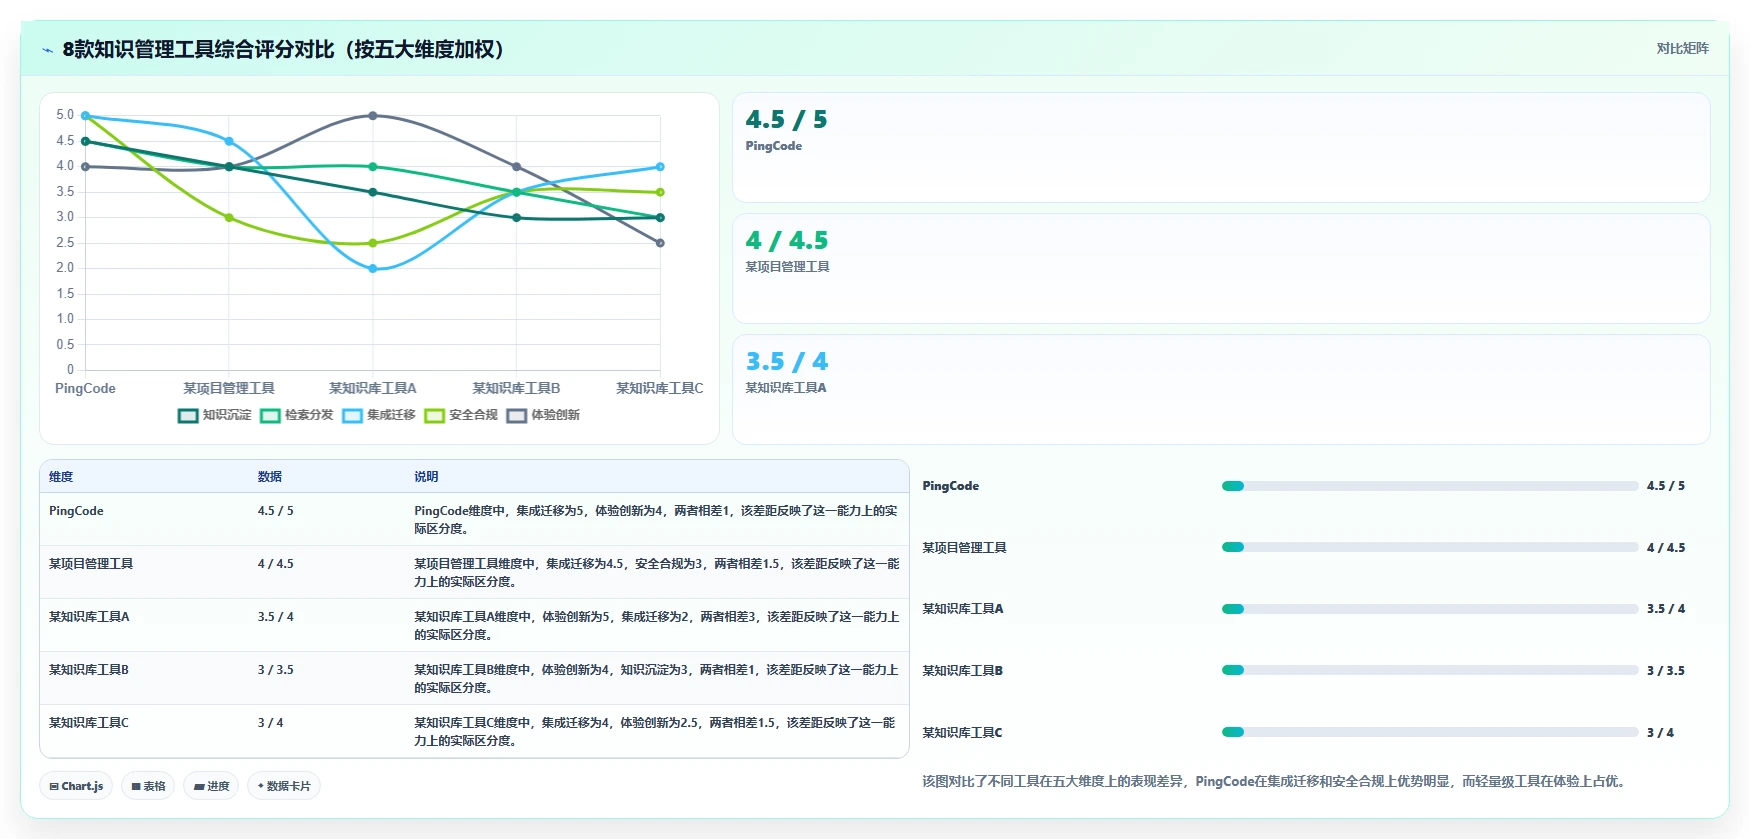Click the 某项目管理工具 progress bar
The width and height of the screenshot is (1750, 839).
tap(1430, 547)
